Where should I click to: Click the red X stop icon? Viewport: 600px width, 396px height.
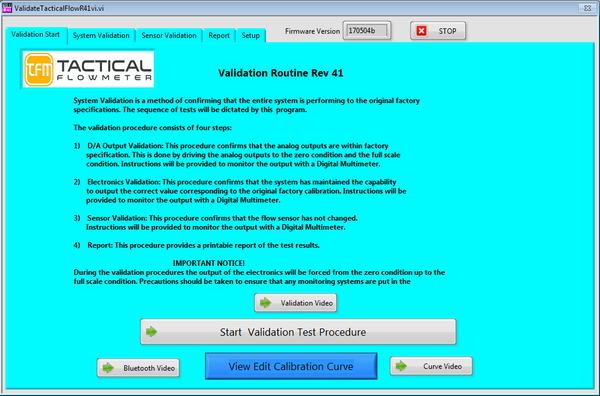tap(421, 31)
